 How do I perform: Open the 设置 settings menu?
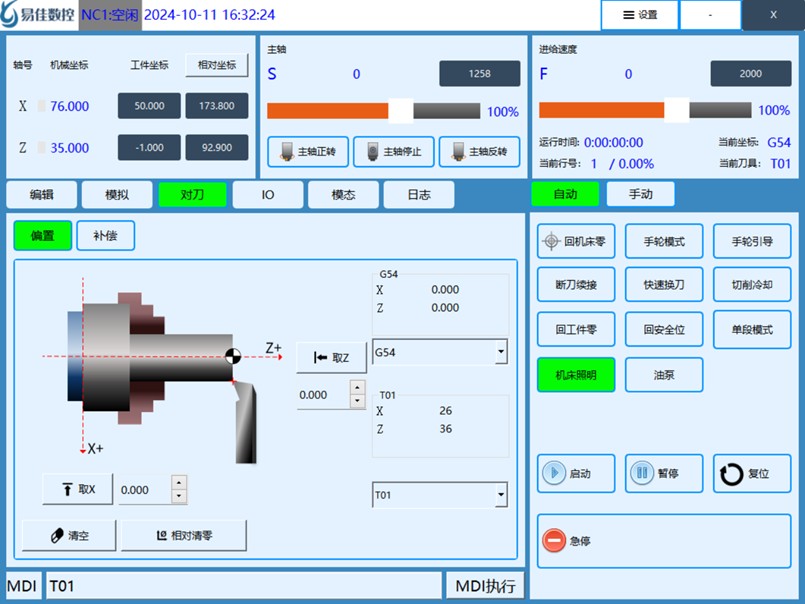click(x=639, y=15)
